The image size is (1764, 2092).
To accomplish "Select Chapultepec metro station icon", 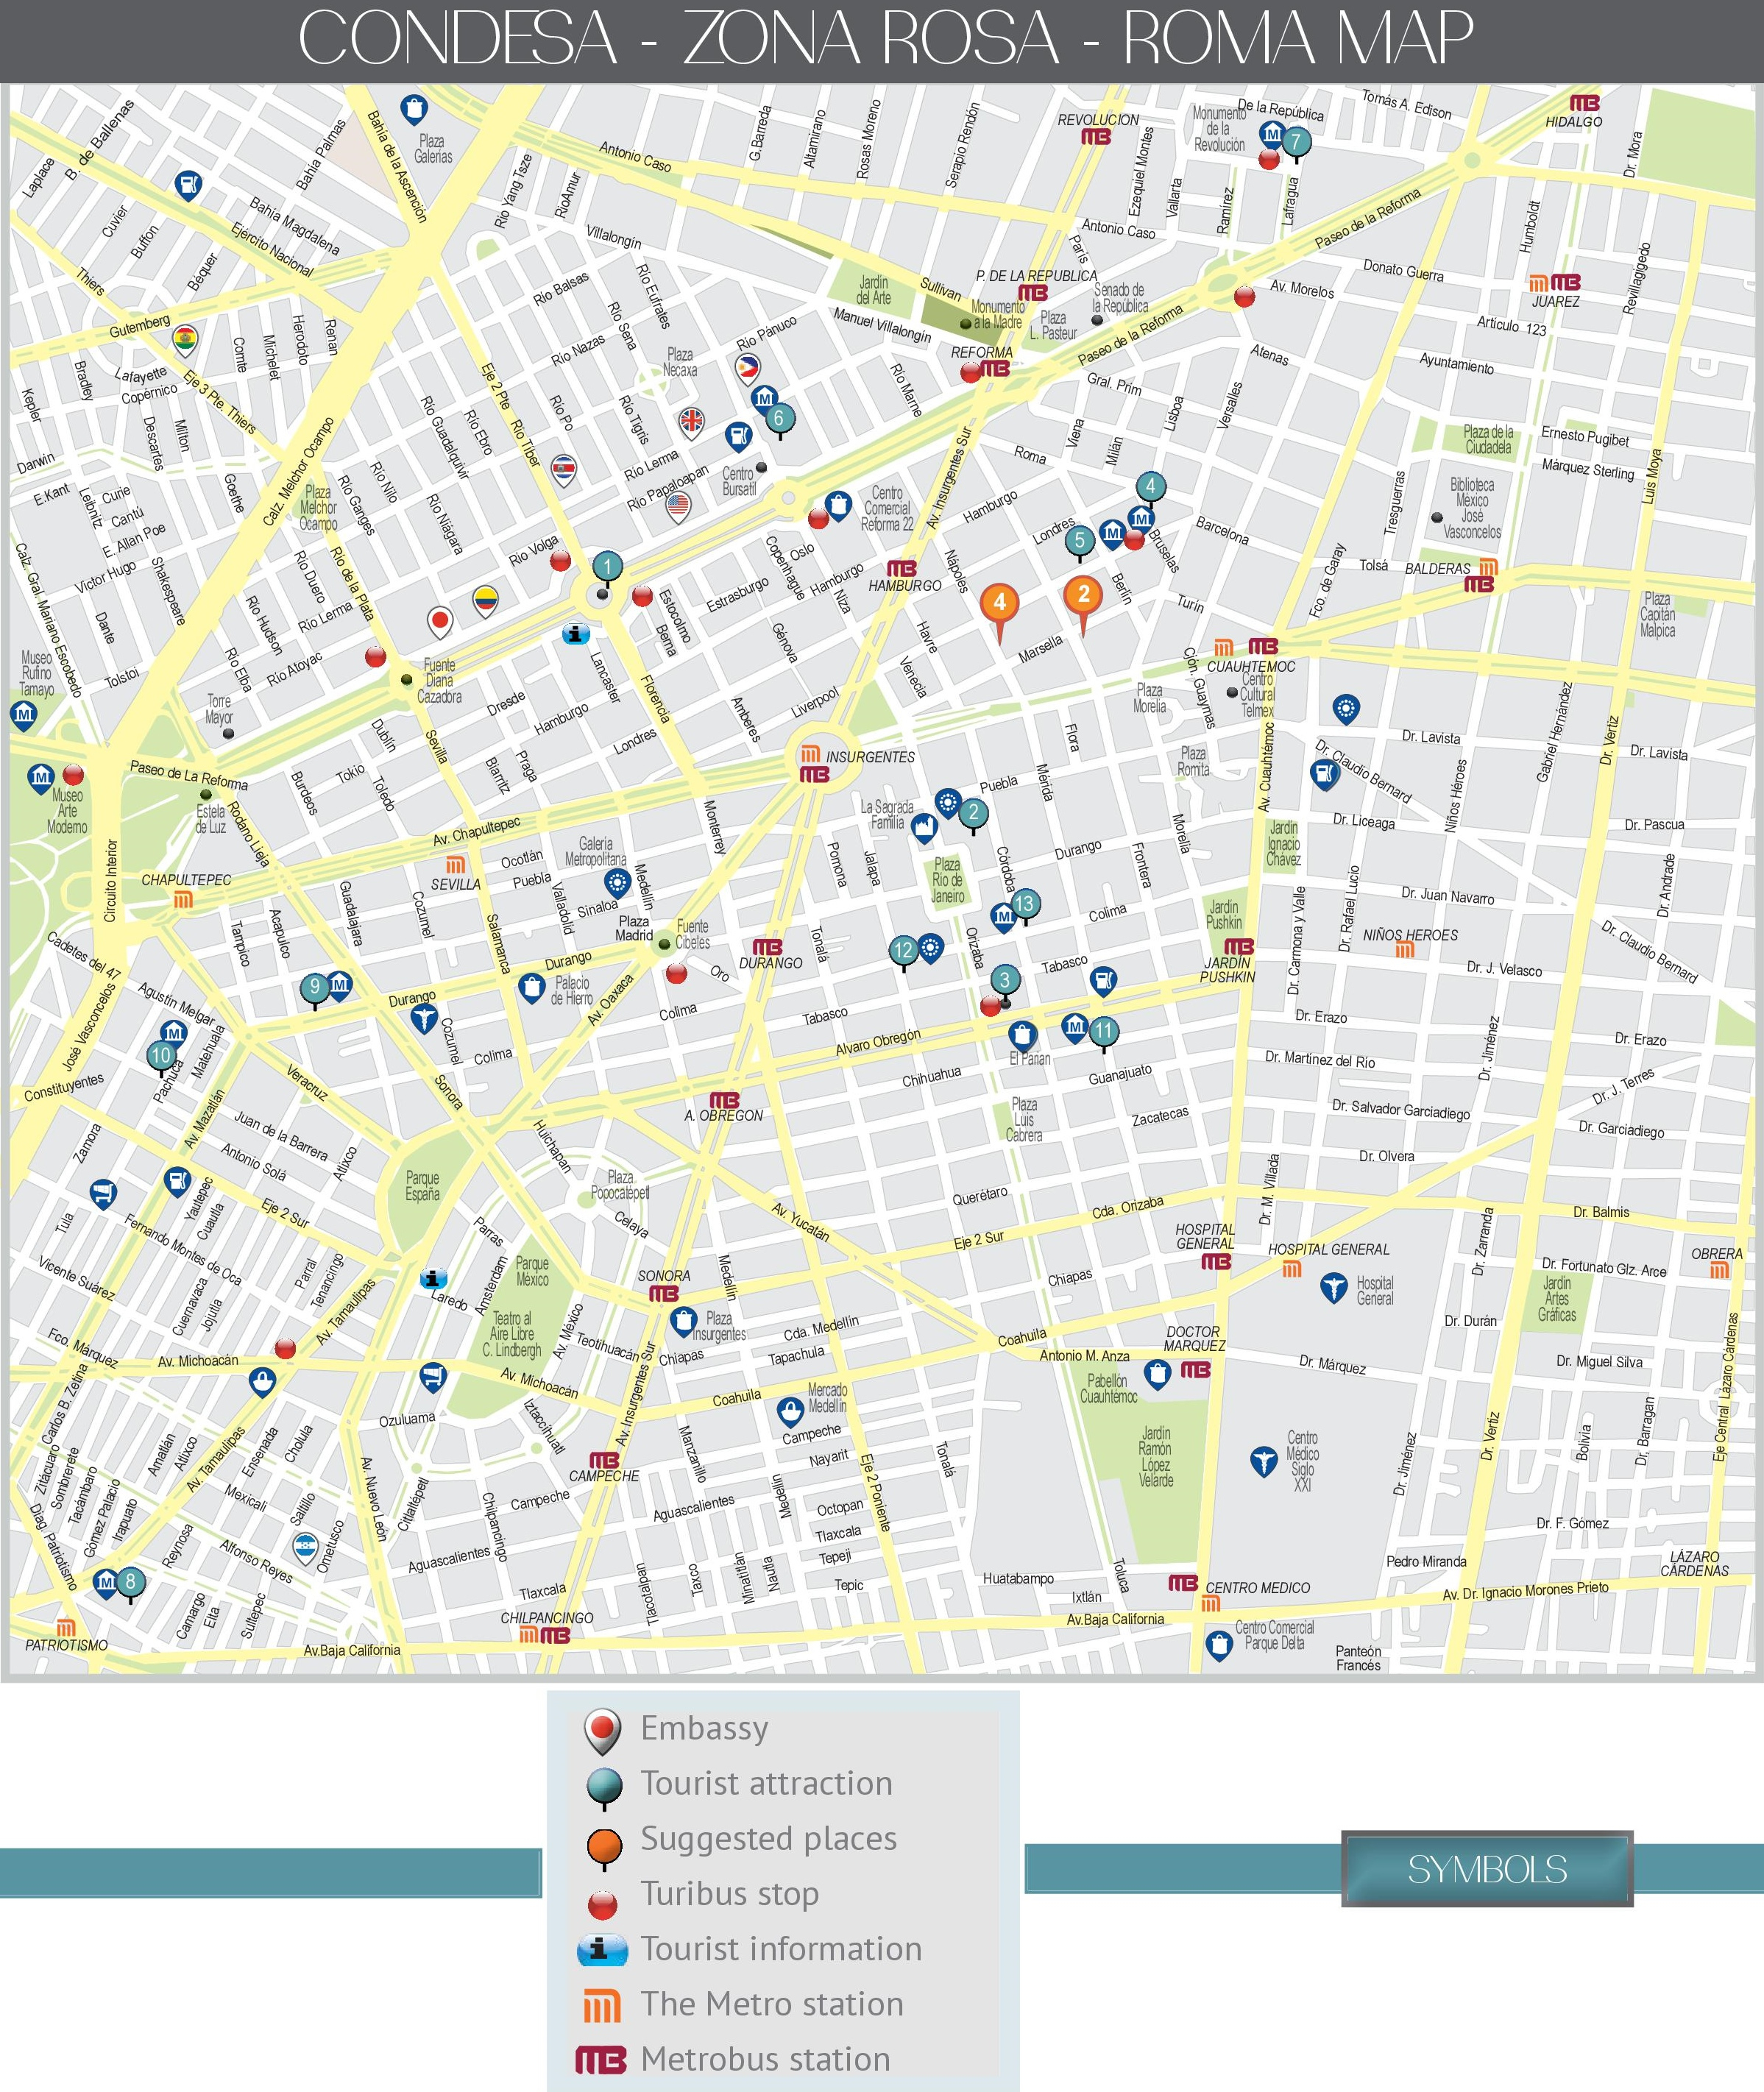I will (183, 900).
